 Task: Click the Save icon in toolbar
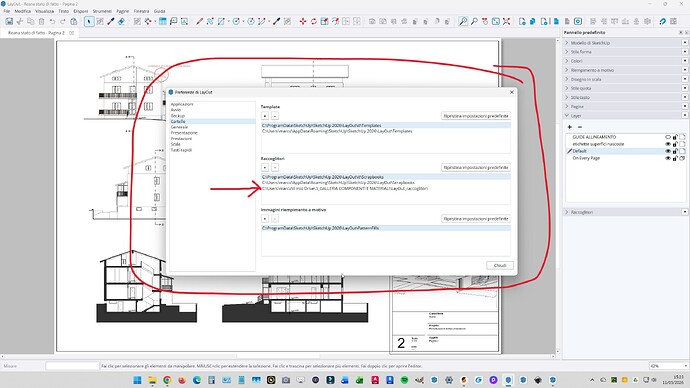(x=9, y=21)
